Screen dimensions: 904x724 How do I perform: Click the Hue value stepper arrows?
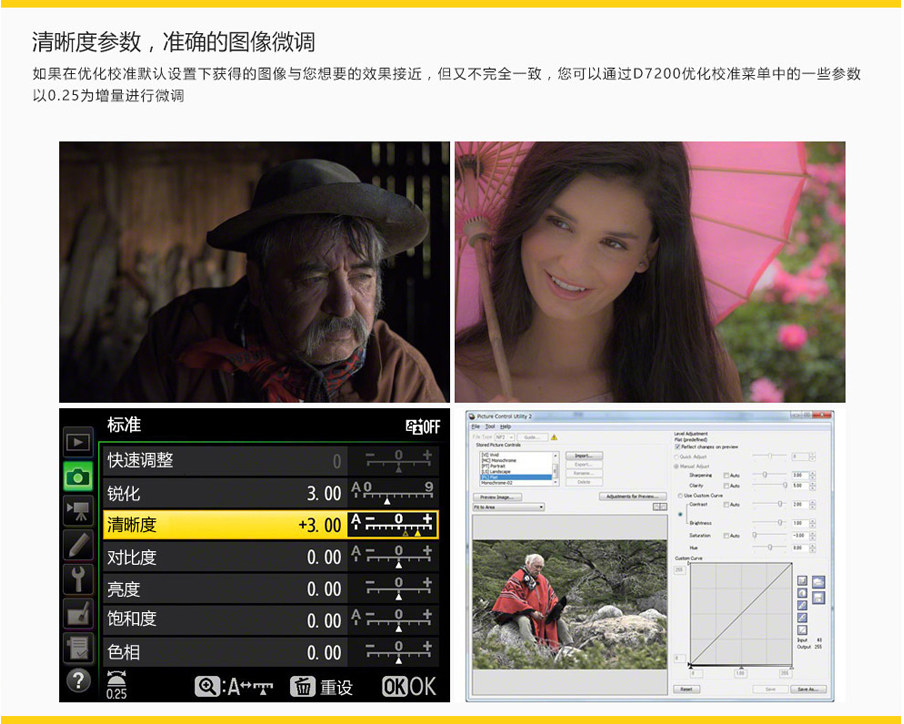pyautogui.click(x=812, y=548)
